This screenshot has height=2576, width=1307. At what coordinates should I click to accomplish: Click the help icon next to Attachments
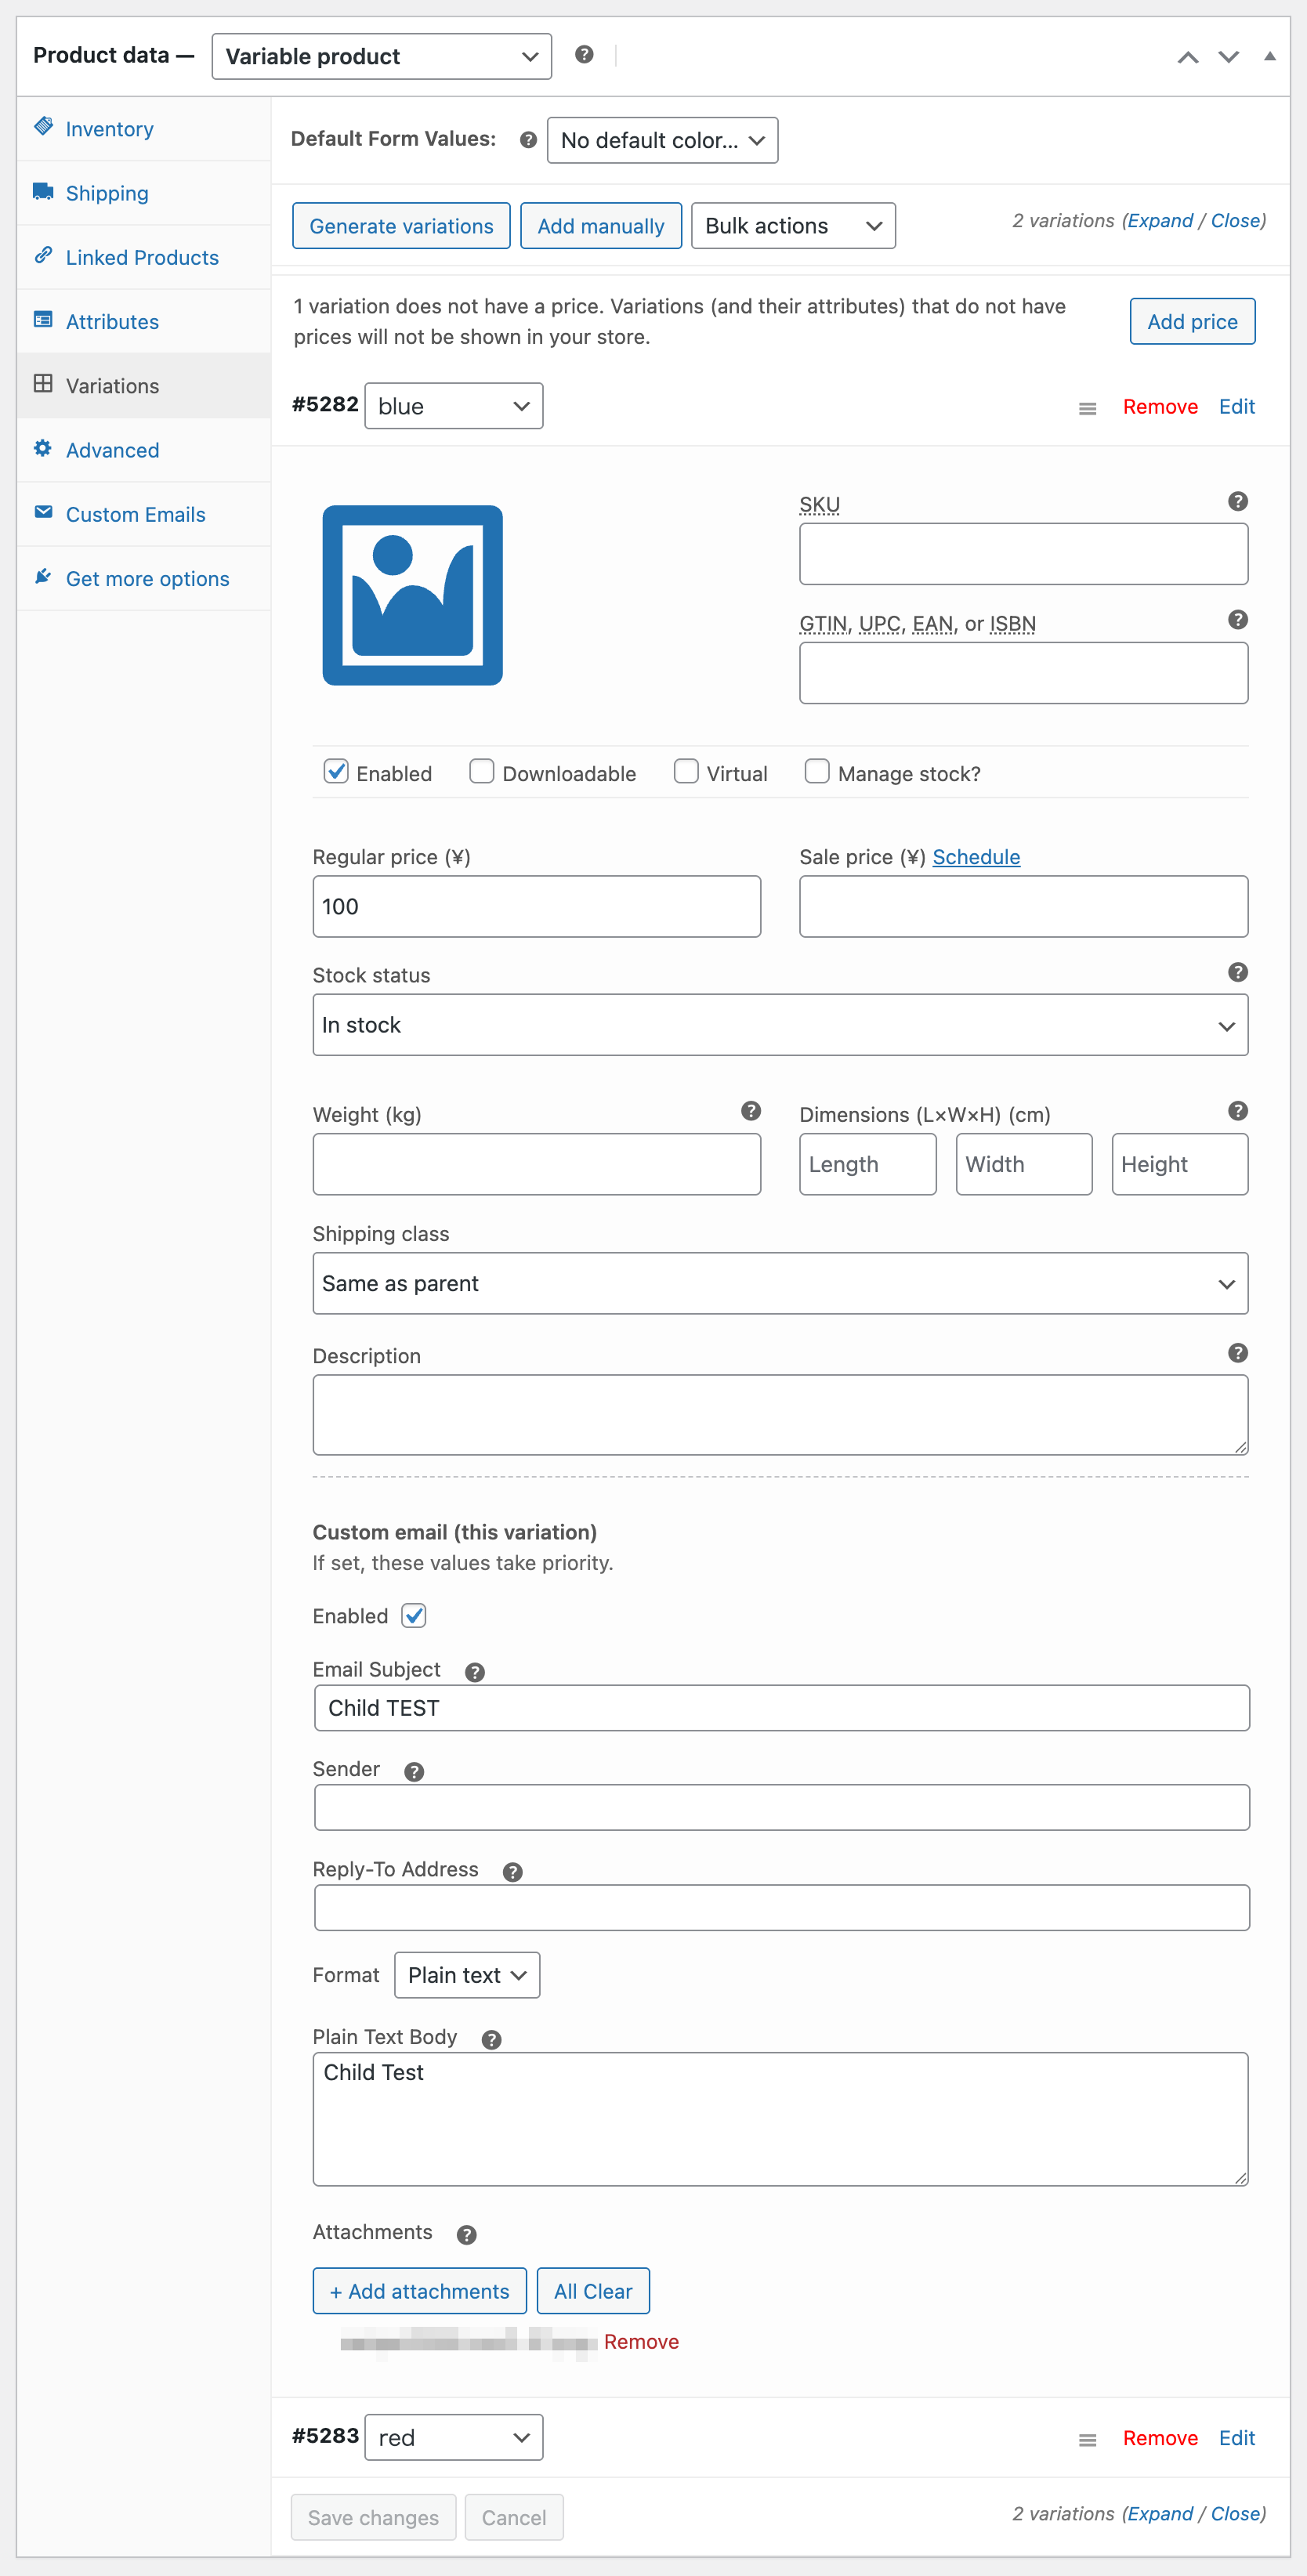coord(466,2235)
